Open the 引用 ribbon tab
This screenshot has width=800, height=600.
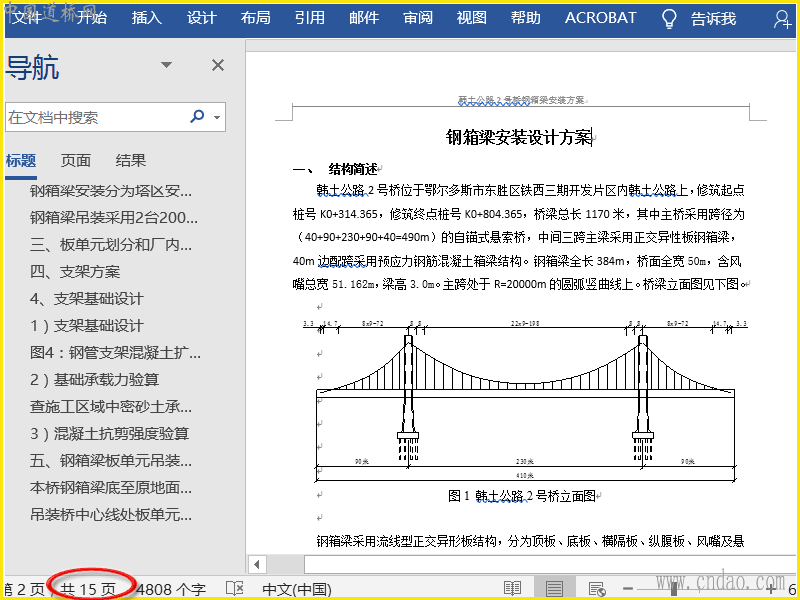309,18
